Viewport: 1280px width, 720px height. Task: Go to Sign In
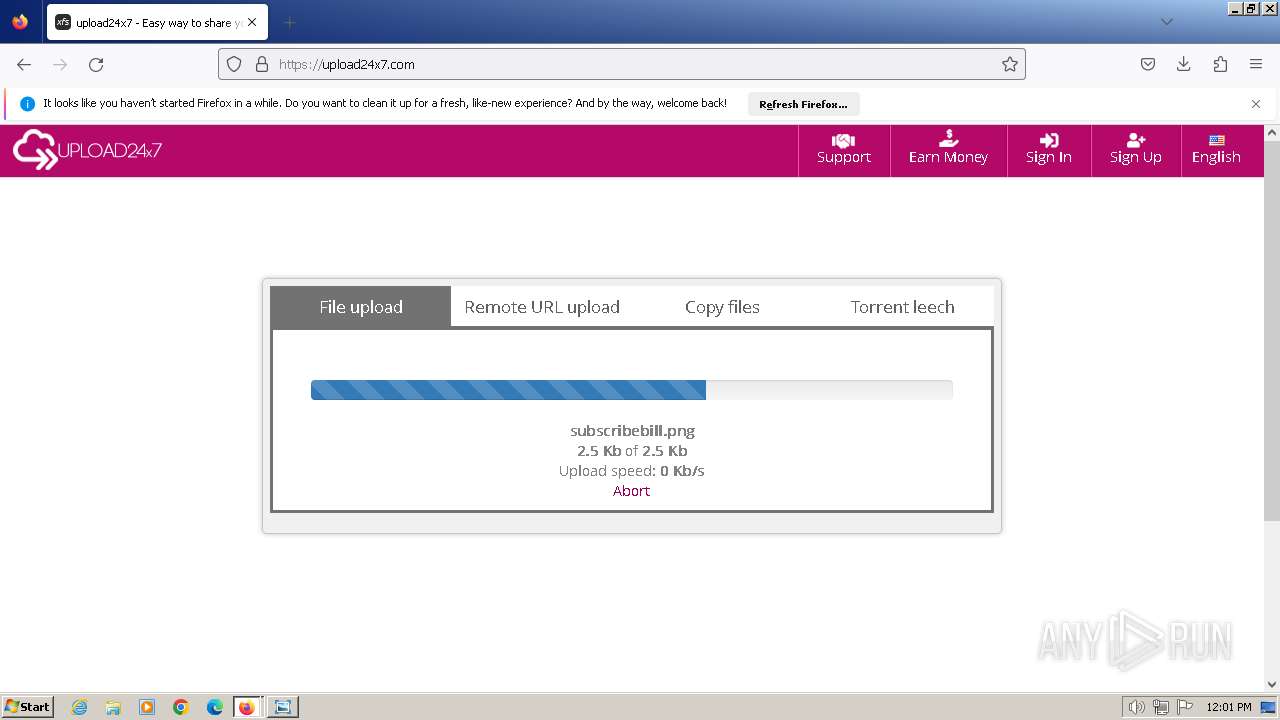point(1049,150)
